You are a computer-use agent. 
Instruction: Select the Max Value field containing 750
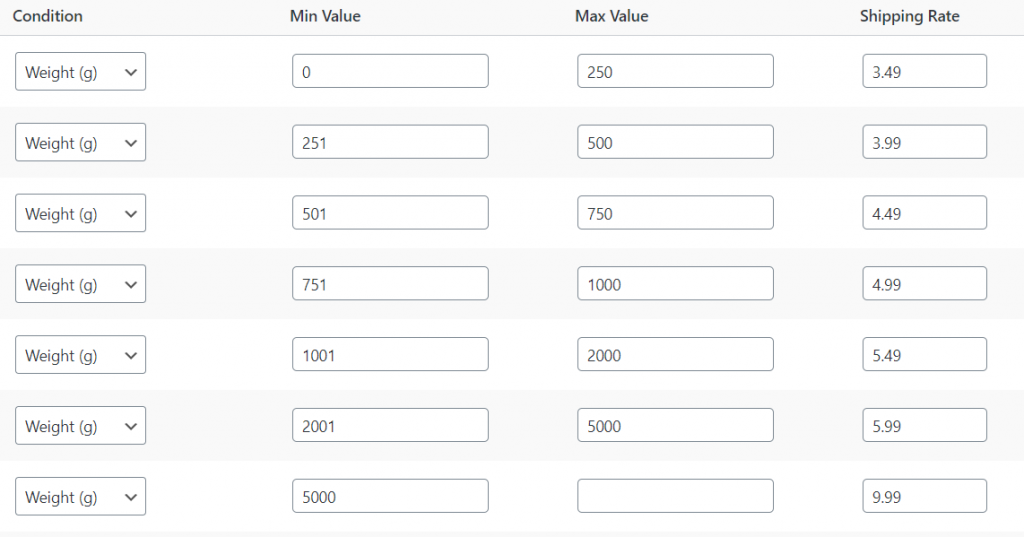tap(675, 213)
